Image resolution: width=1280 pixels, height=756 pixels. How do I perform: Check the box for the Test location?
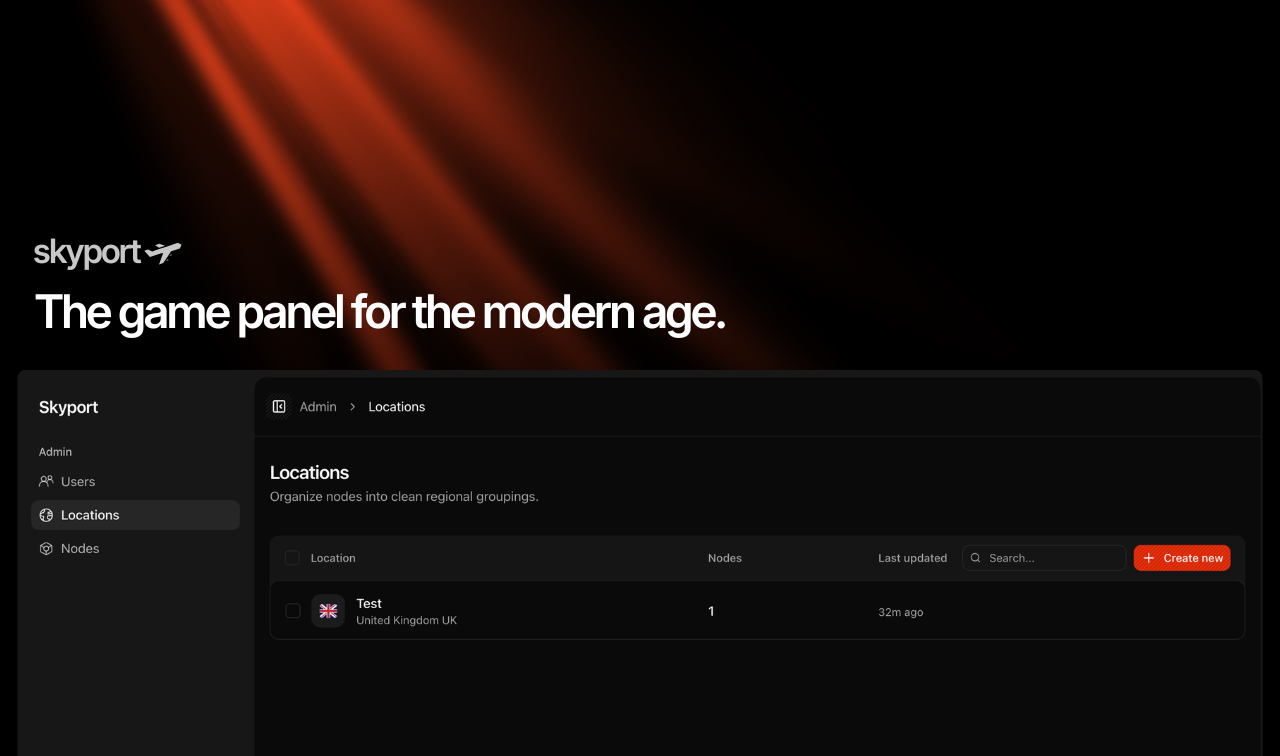pyautogui.click(x=293, y=611)
